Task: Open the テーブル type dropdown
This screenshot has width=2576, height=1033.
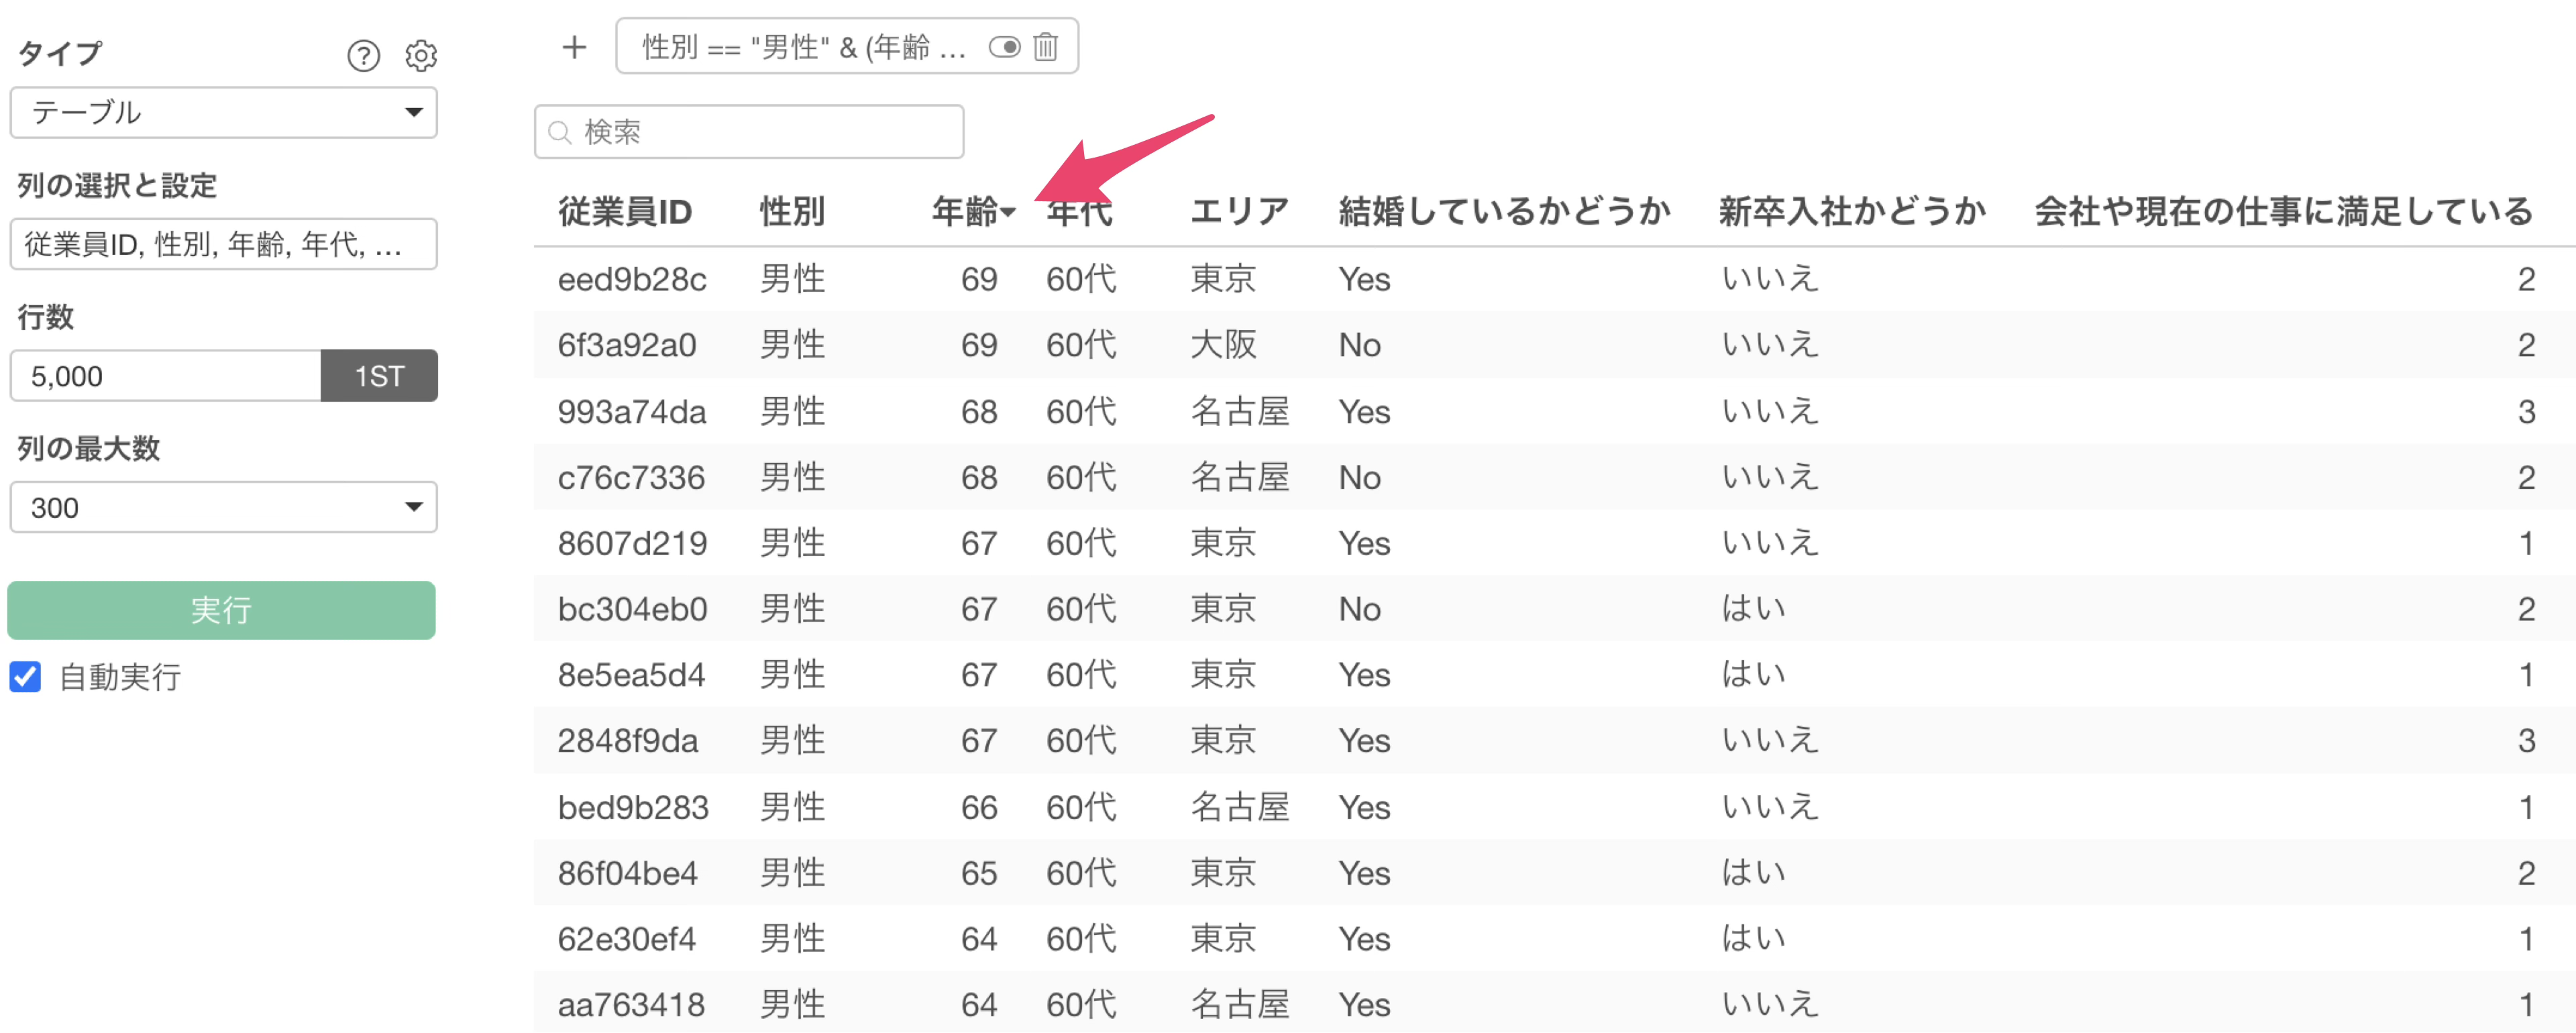Action: pos(223,112)
